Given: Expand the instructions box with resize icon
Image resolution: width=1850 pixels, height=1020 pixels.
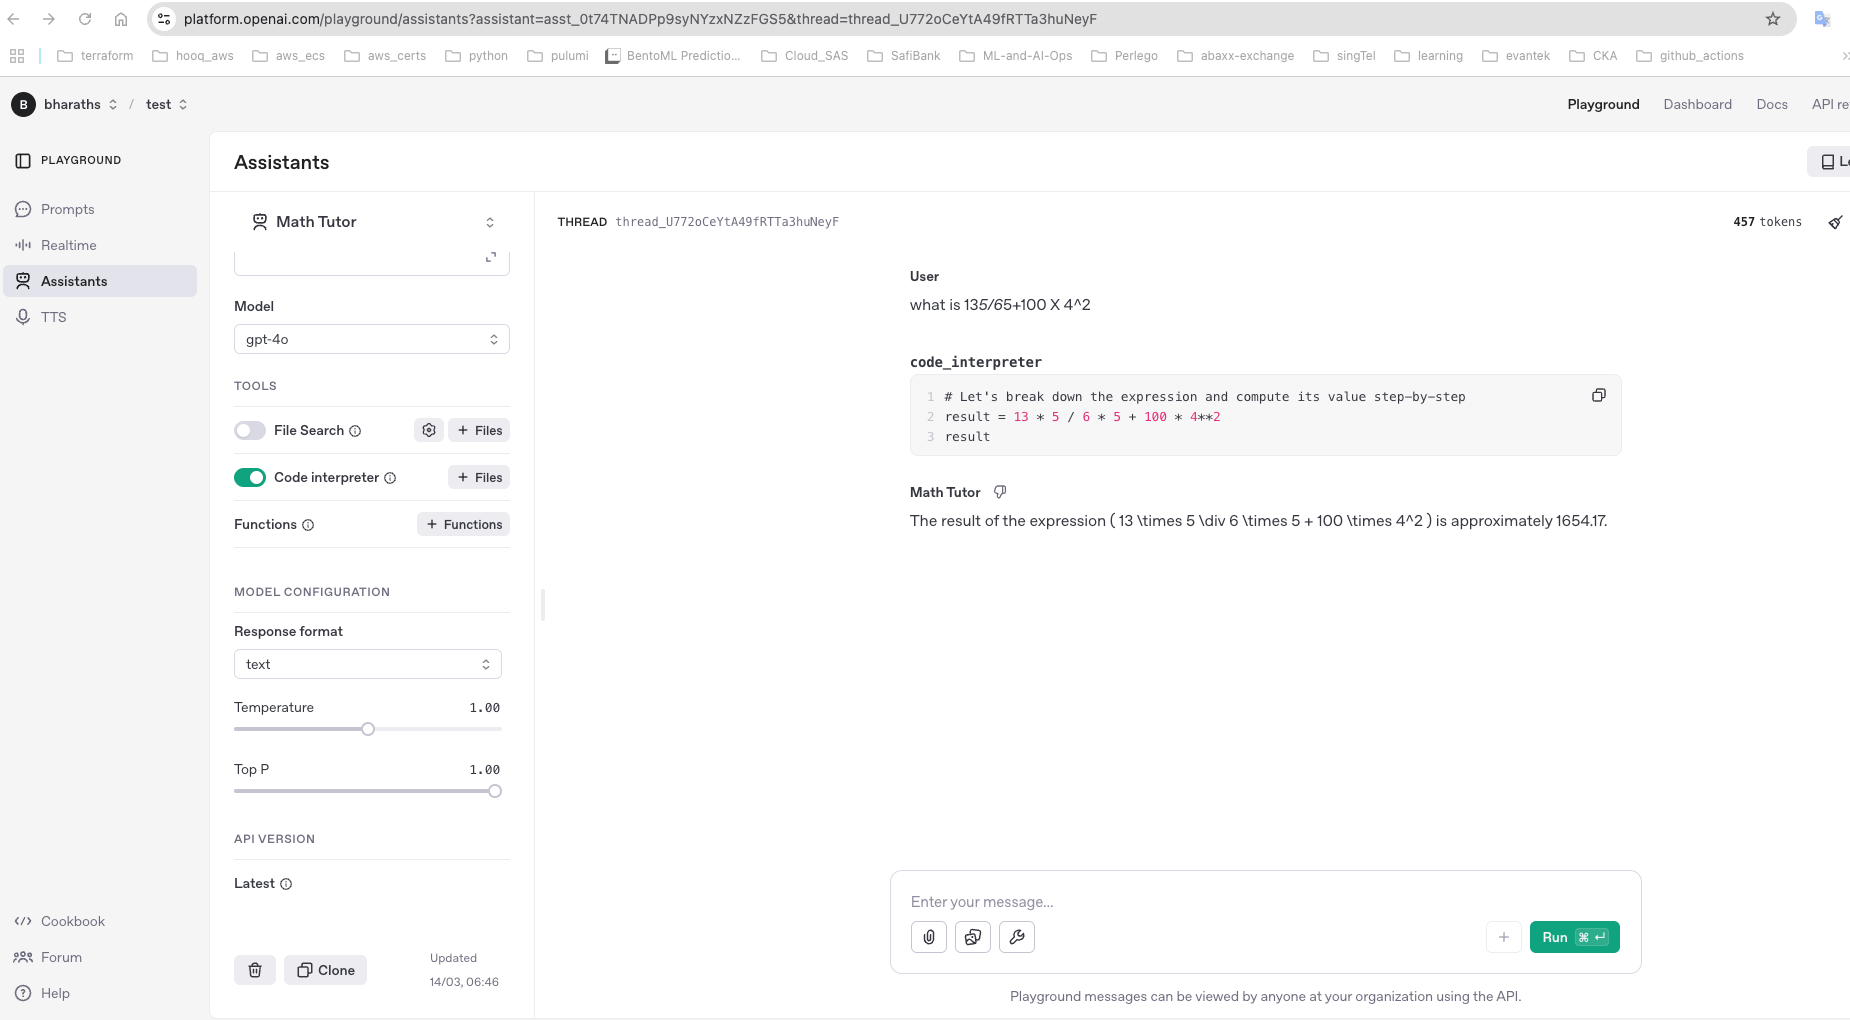Looking at the screenshot, I should (491, 257).
